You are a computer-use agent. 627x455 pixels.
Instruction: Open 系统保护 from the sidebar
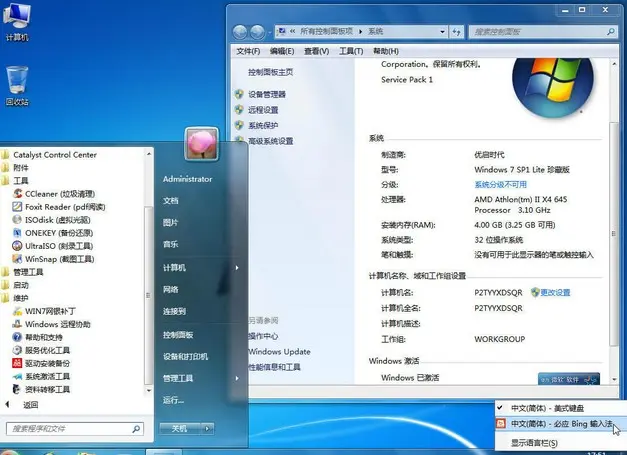pos(263,126)
